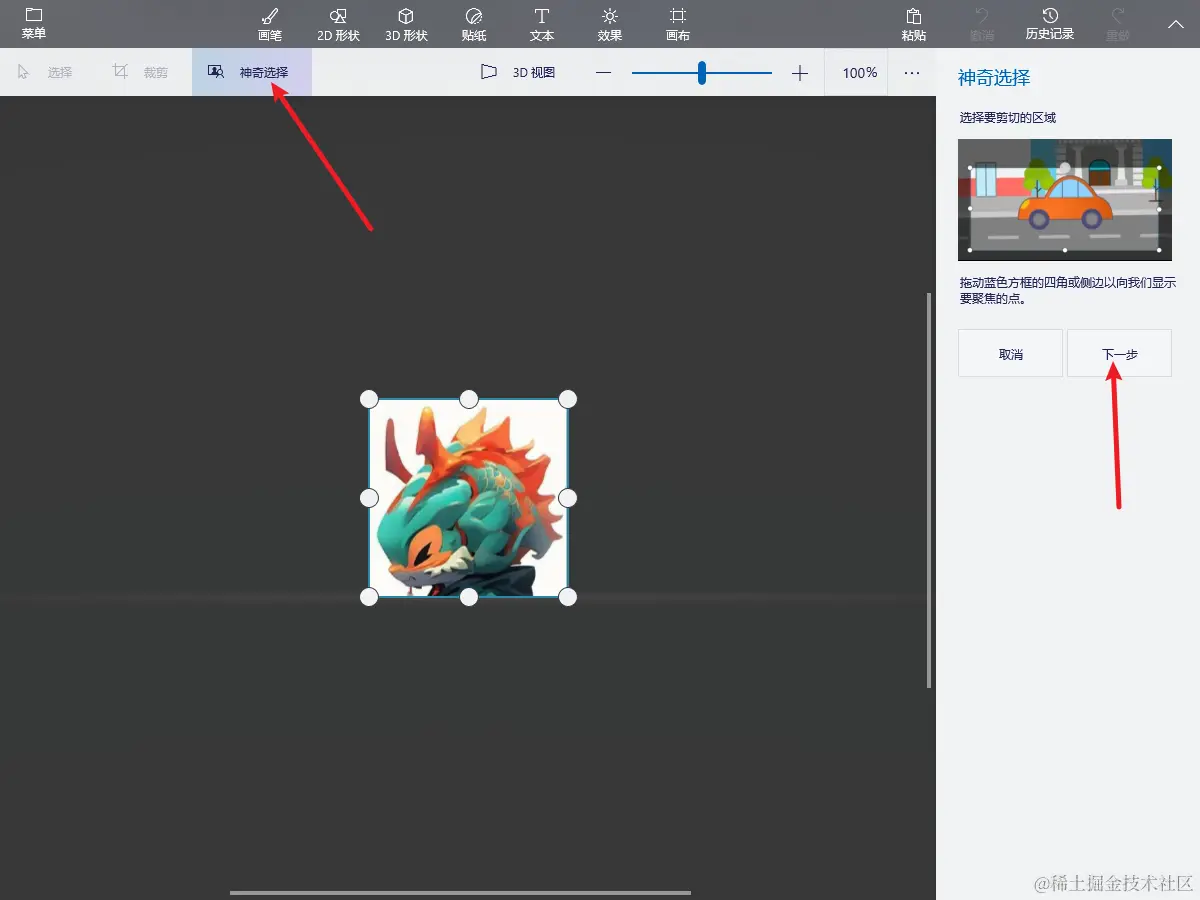Click bottom-left selection handle of dragon image
Viewport: 1200px width, 900px height.
pyautogui.click(x=369, y=597)
